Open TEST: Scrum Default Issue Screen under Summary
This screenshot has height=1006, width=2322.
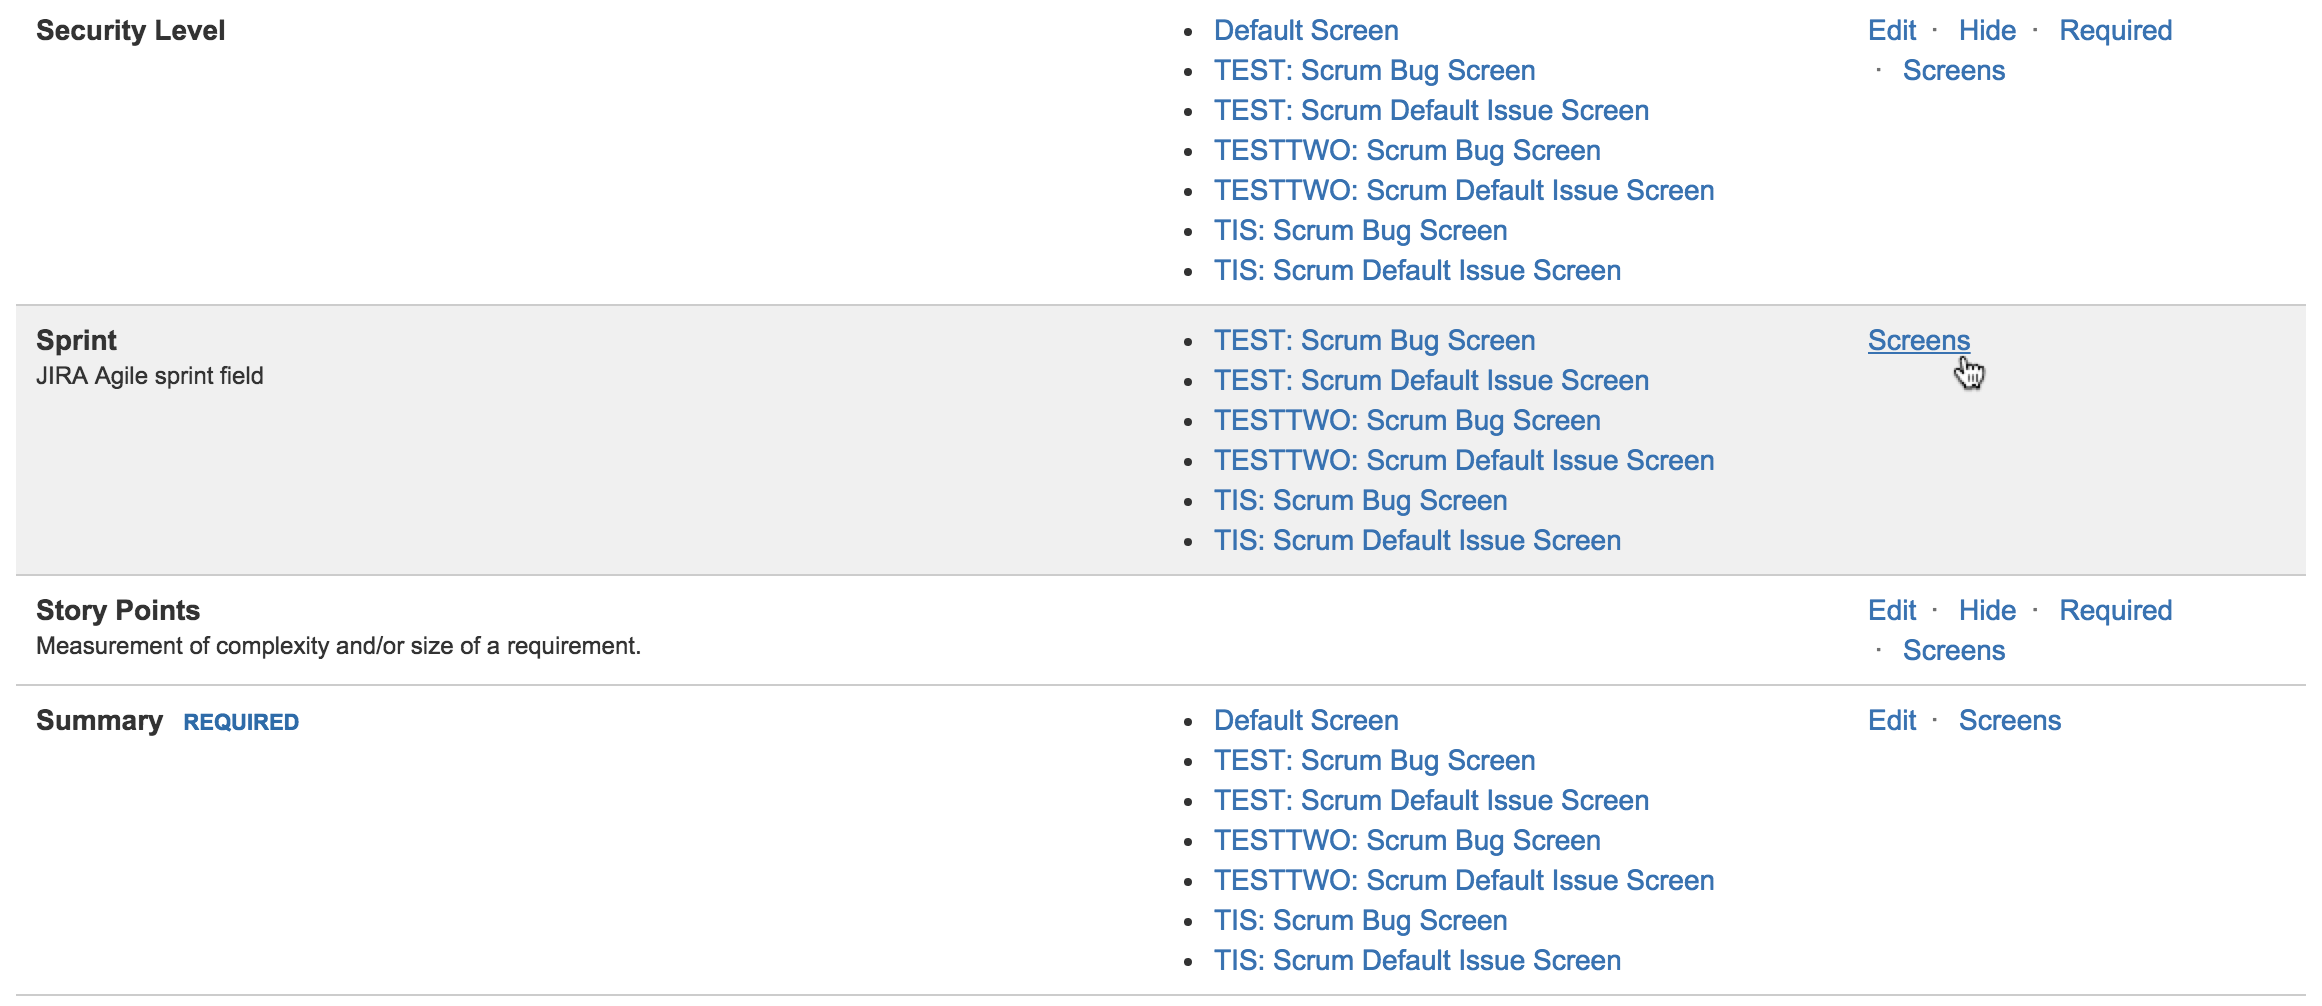1430,801
